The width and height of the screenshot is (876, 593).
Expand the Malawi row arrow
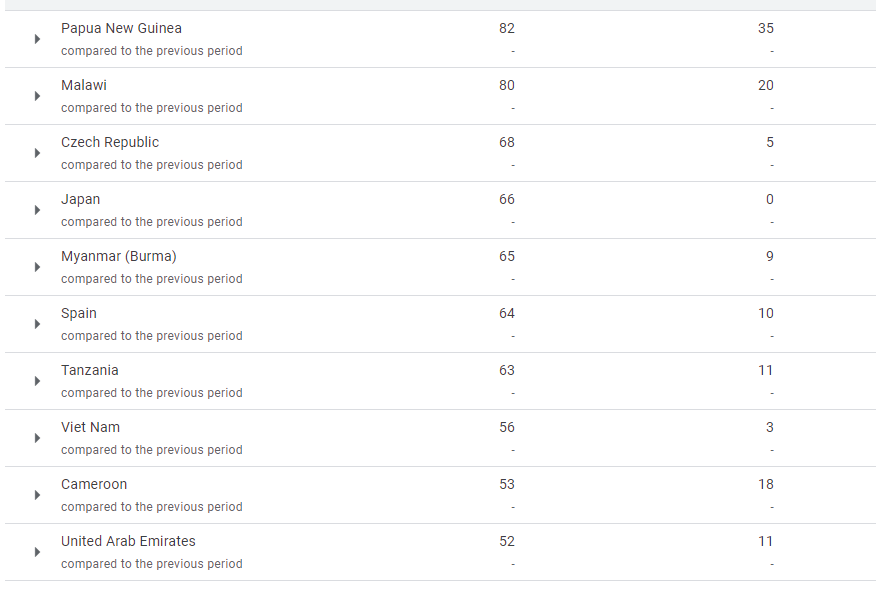pos(37,96)
